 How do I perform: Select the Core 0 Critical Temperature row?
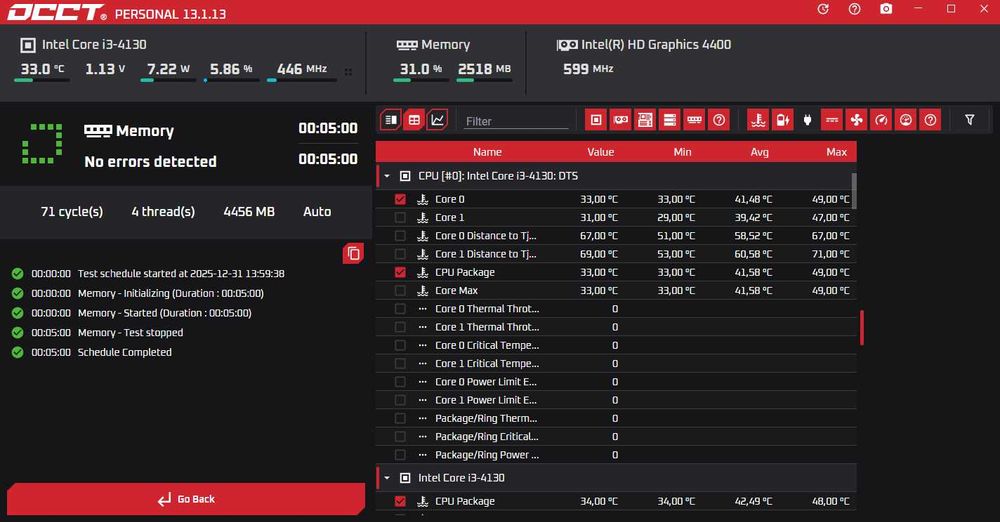pyautogui.click(x=616, y=345)
